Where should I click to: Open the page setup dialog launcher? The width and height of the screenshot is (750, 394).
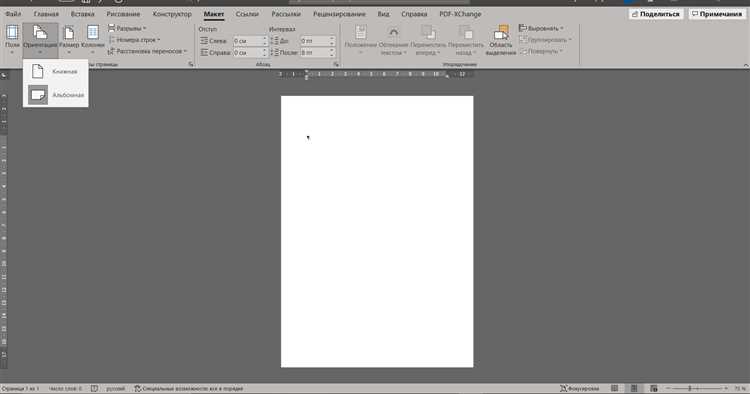click(x=191, y=64)
